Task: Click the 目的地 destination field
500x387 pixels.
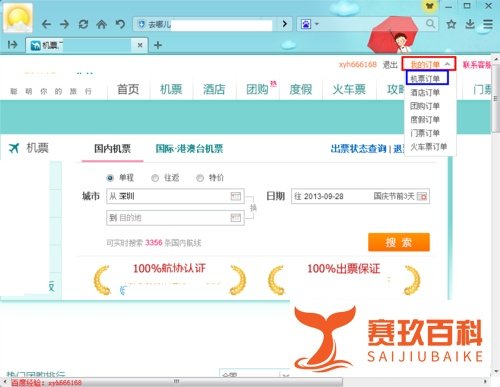Action: tap(175, 218)
